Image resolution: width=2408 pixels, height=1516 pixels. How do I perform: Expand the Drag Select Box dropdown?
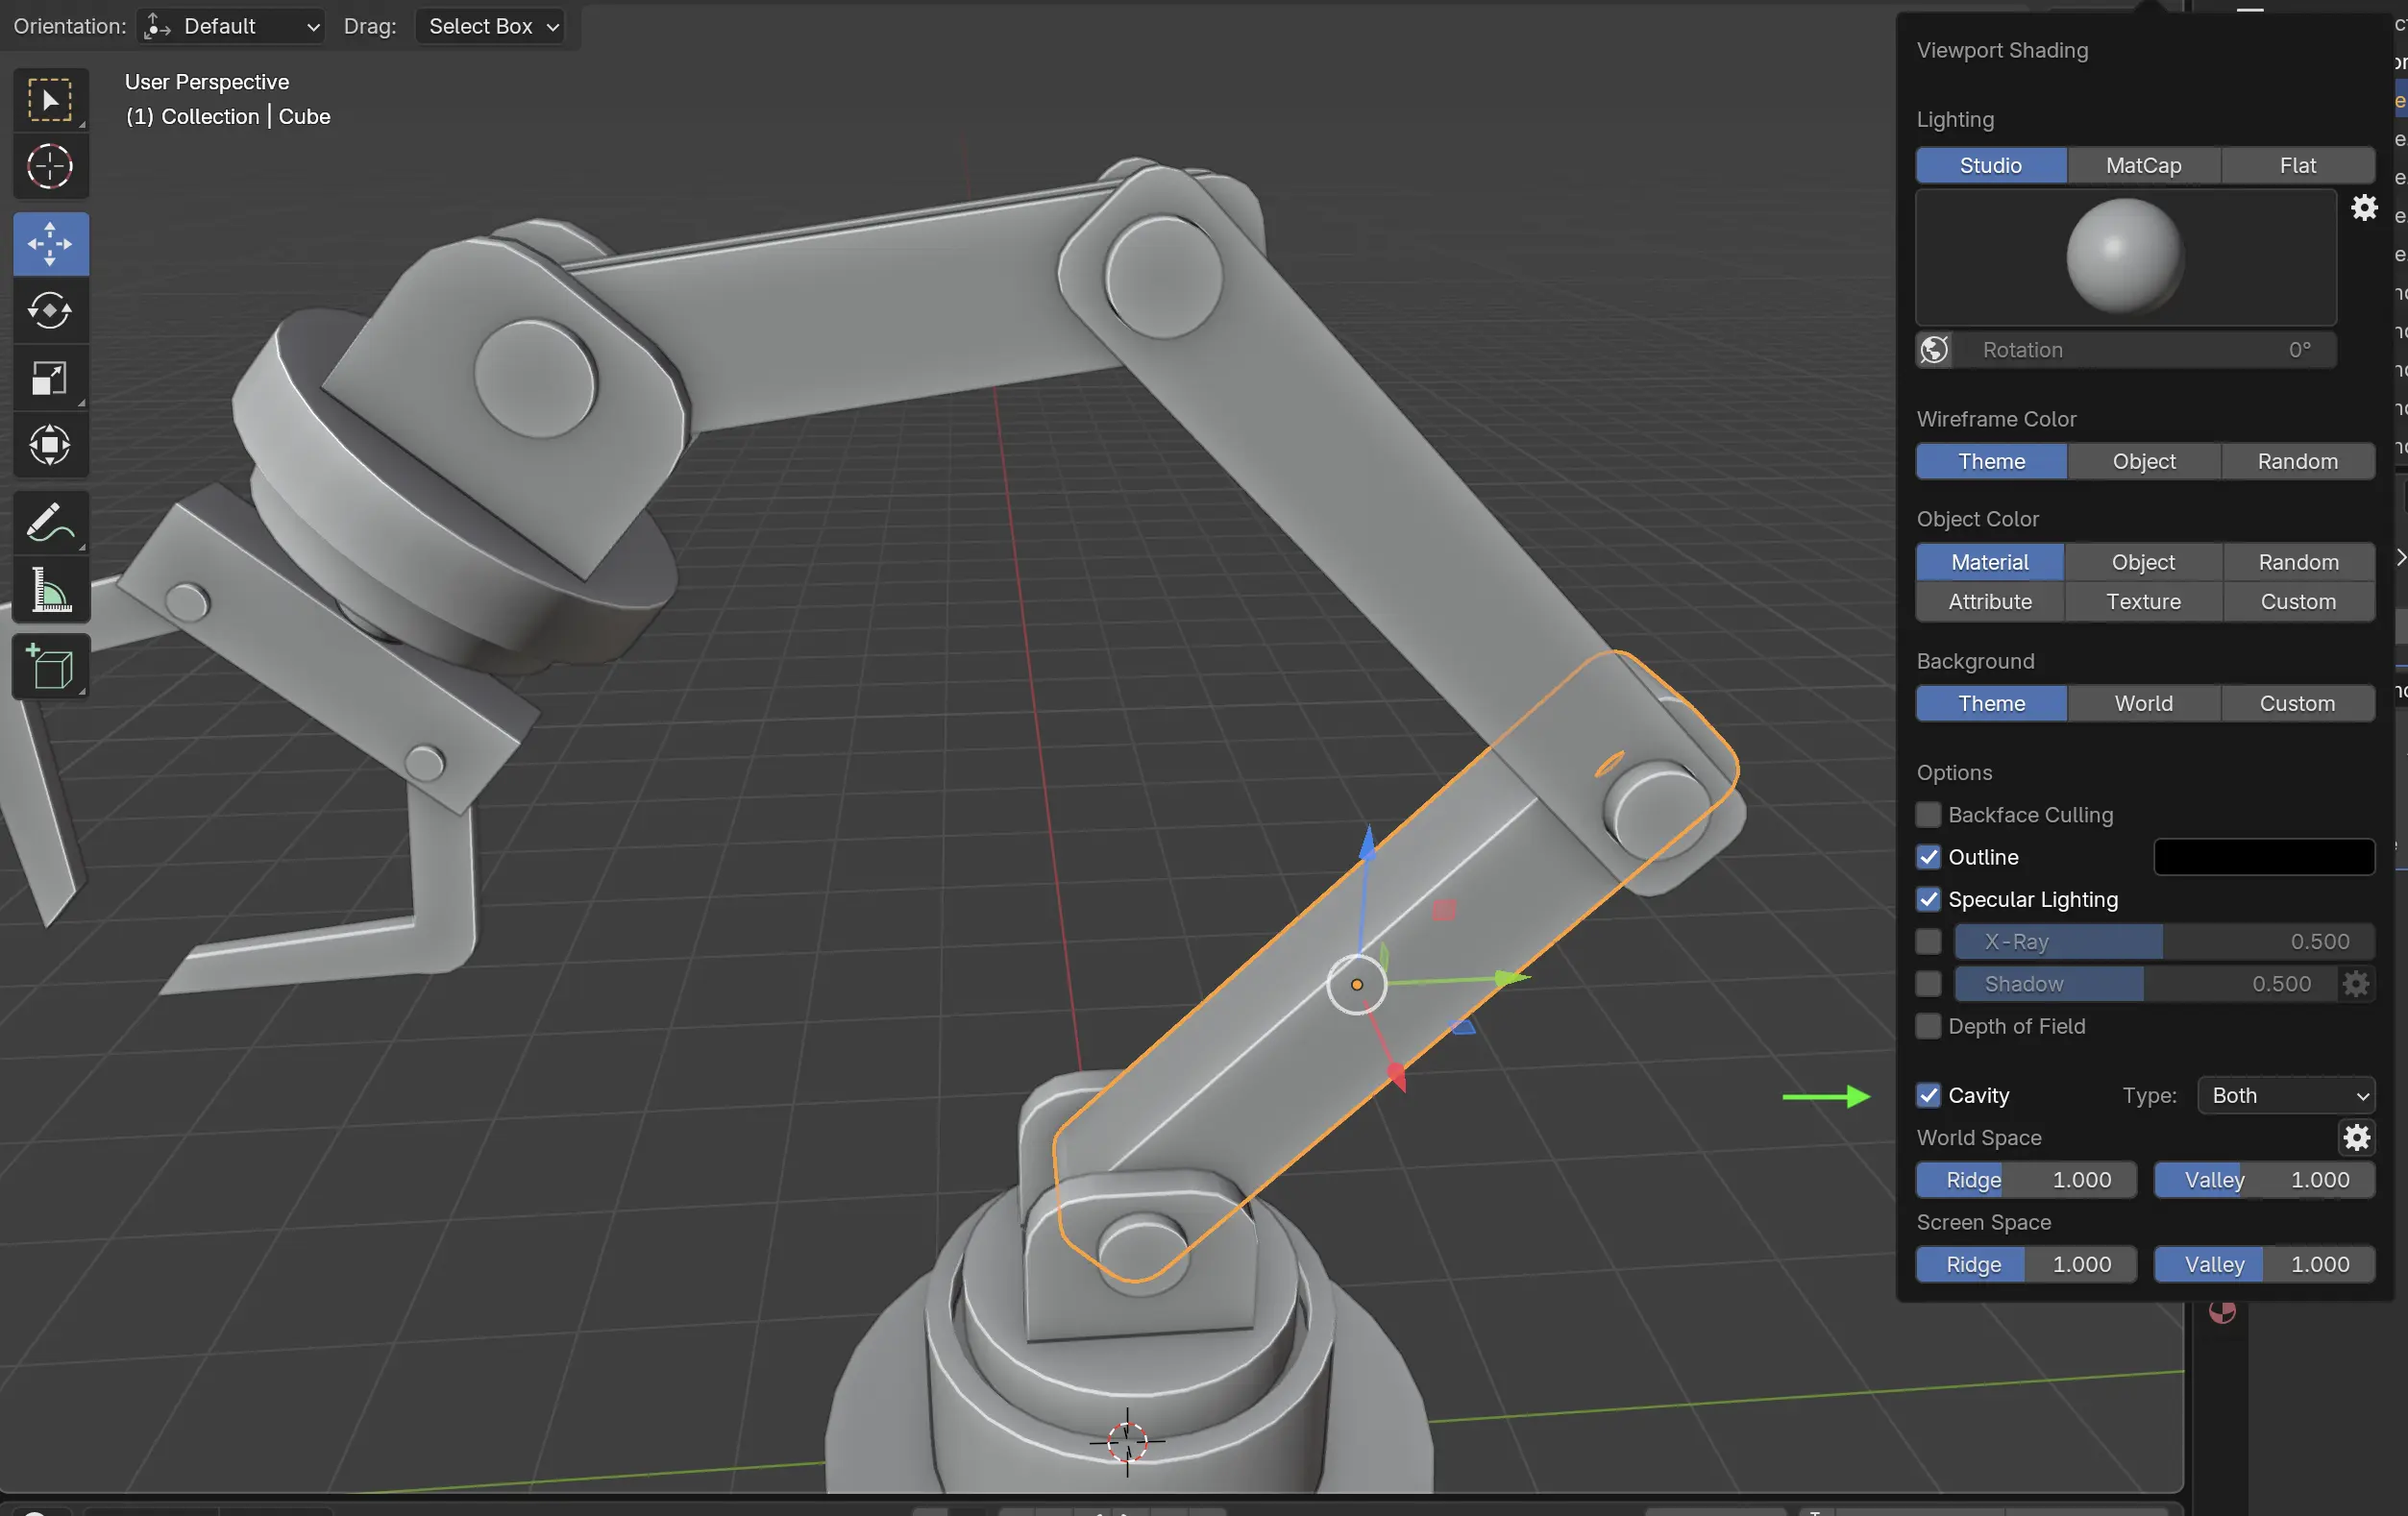click(490, 26)
